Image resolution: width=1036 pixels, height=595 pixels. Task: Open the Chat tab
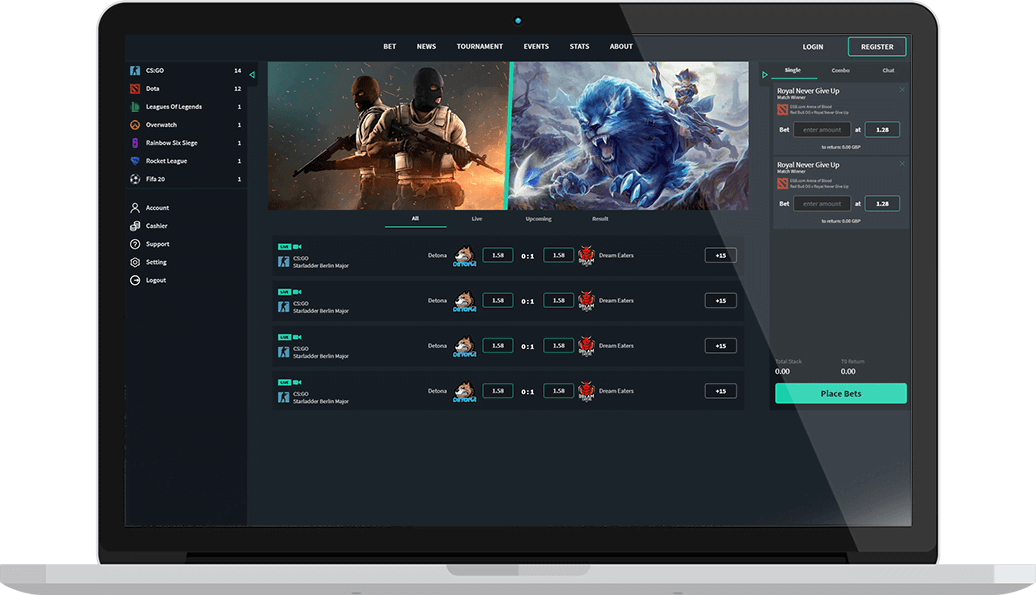888,70
